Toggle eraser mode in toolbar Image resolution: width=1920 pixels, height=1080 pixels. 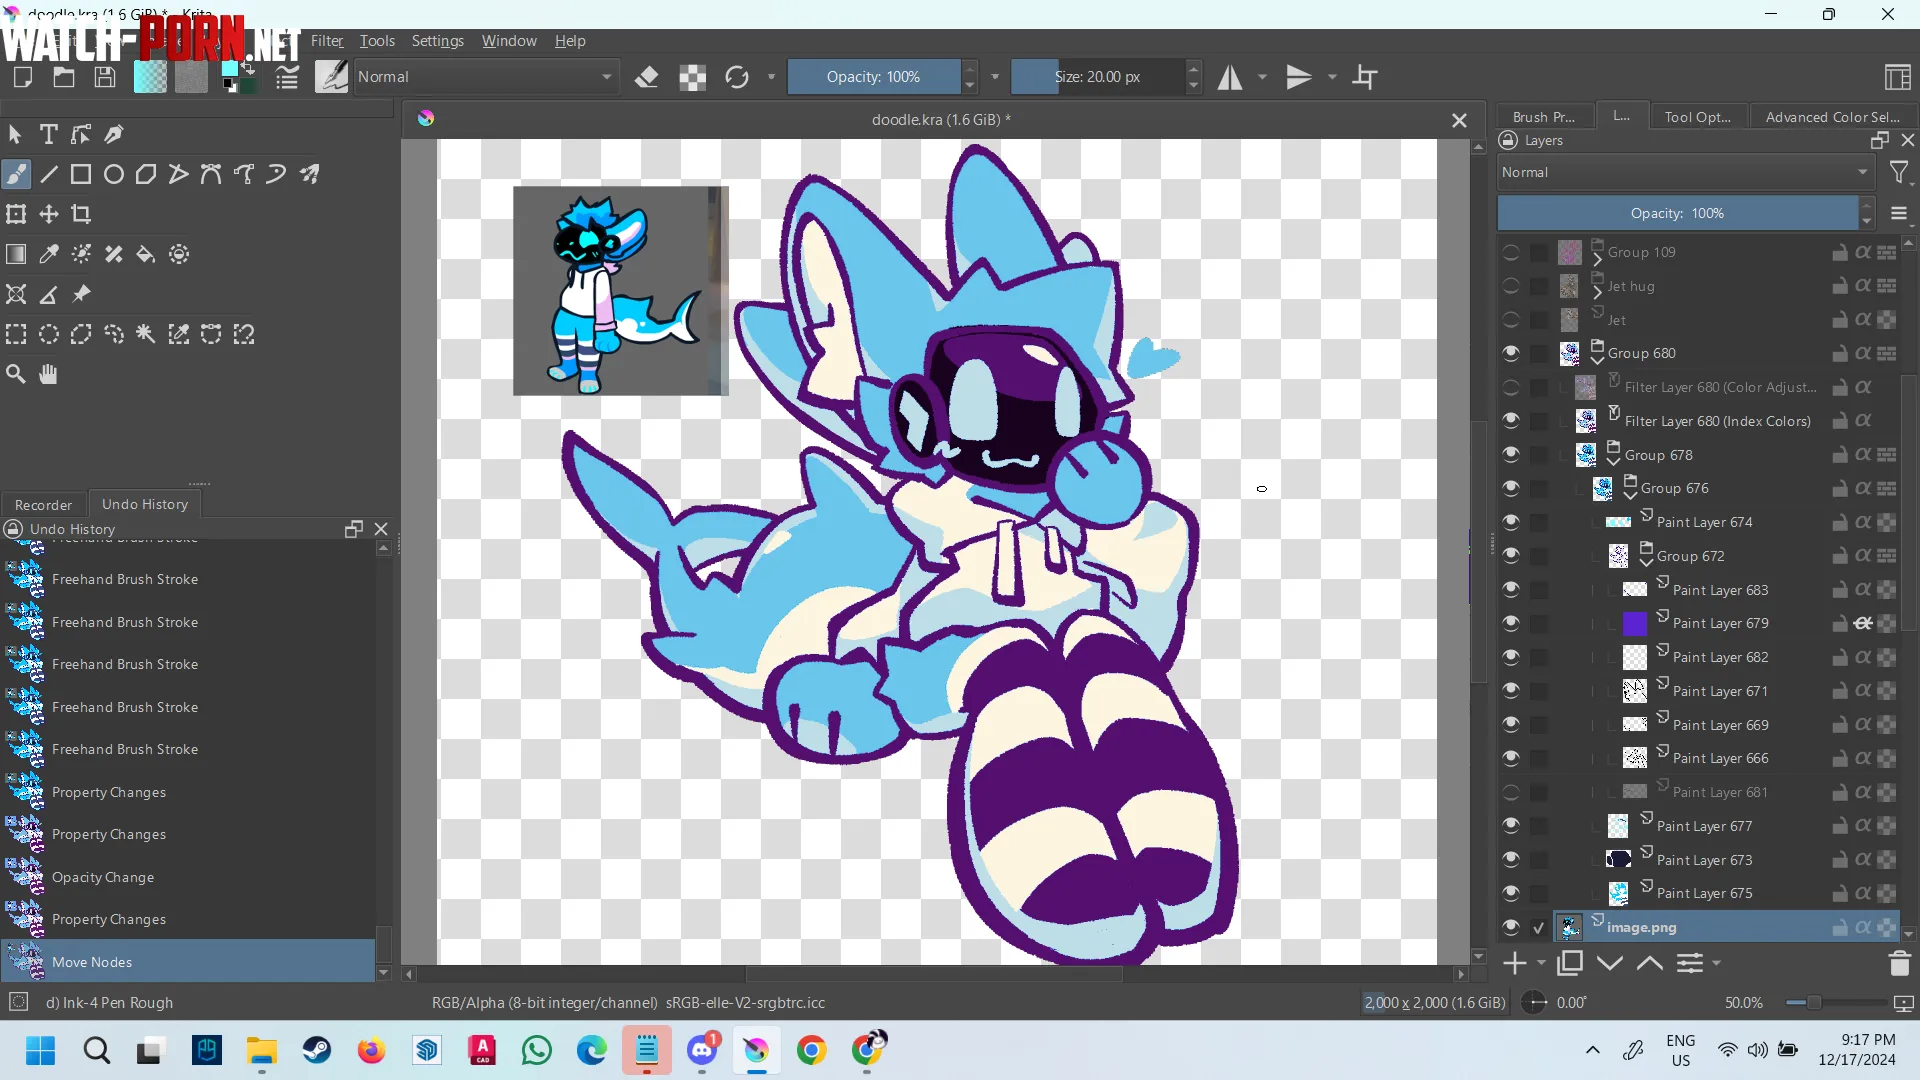(x=647, y=77)
